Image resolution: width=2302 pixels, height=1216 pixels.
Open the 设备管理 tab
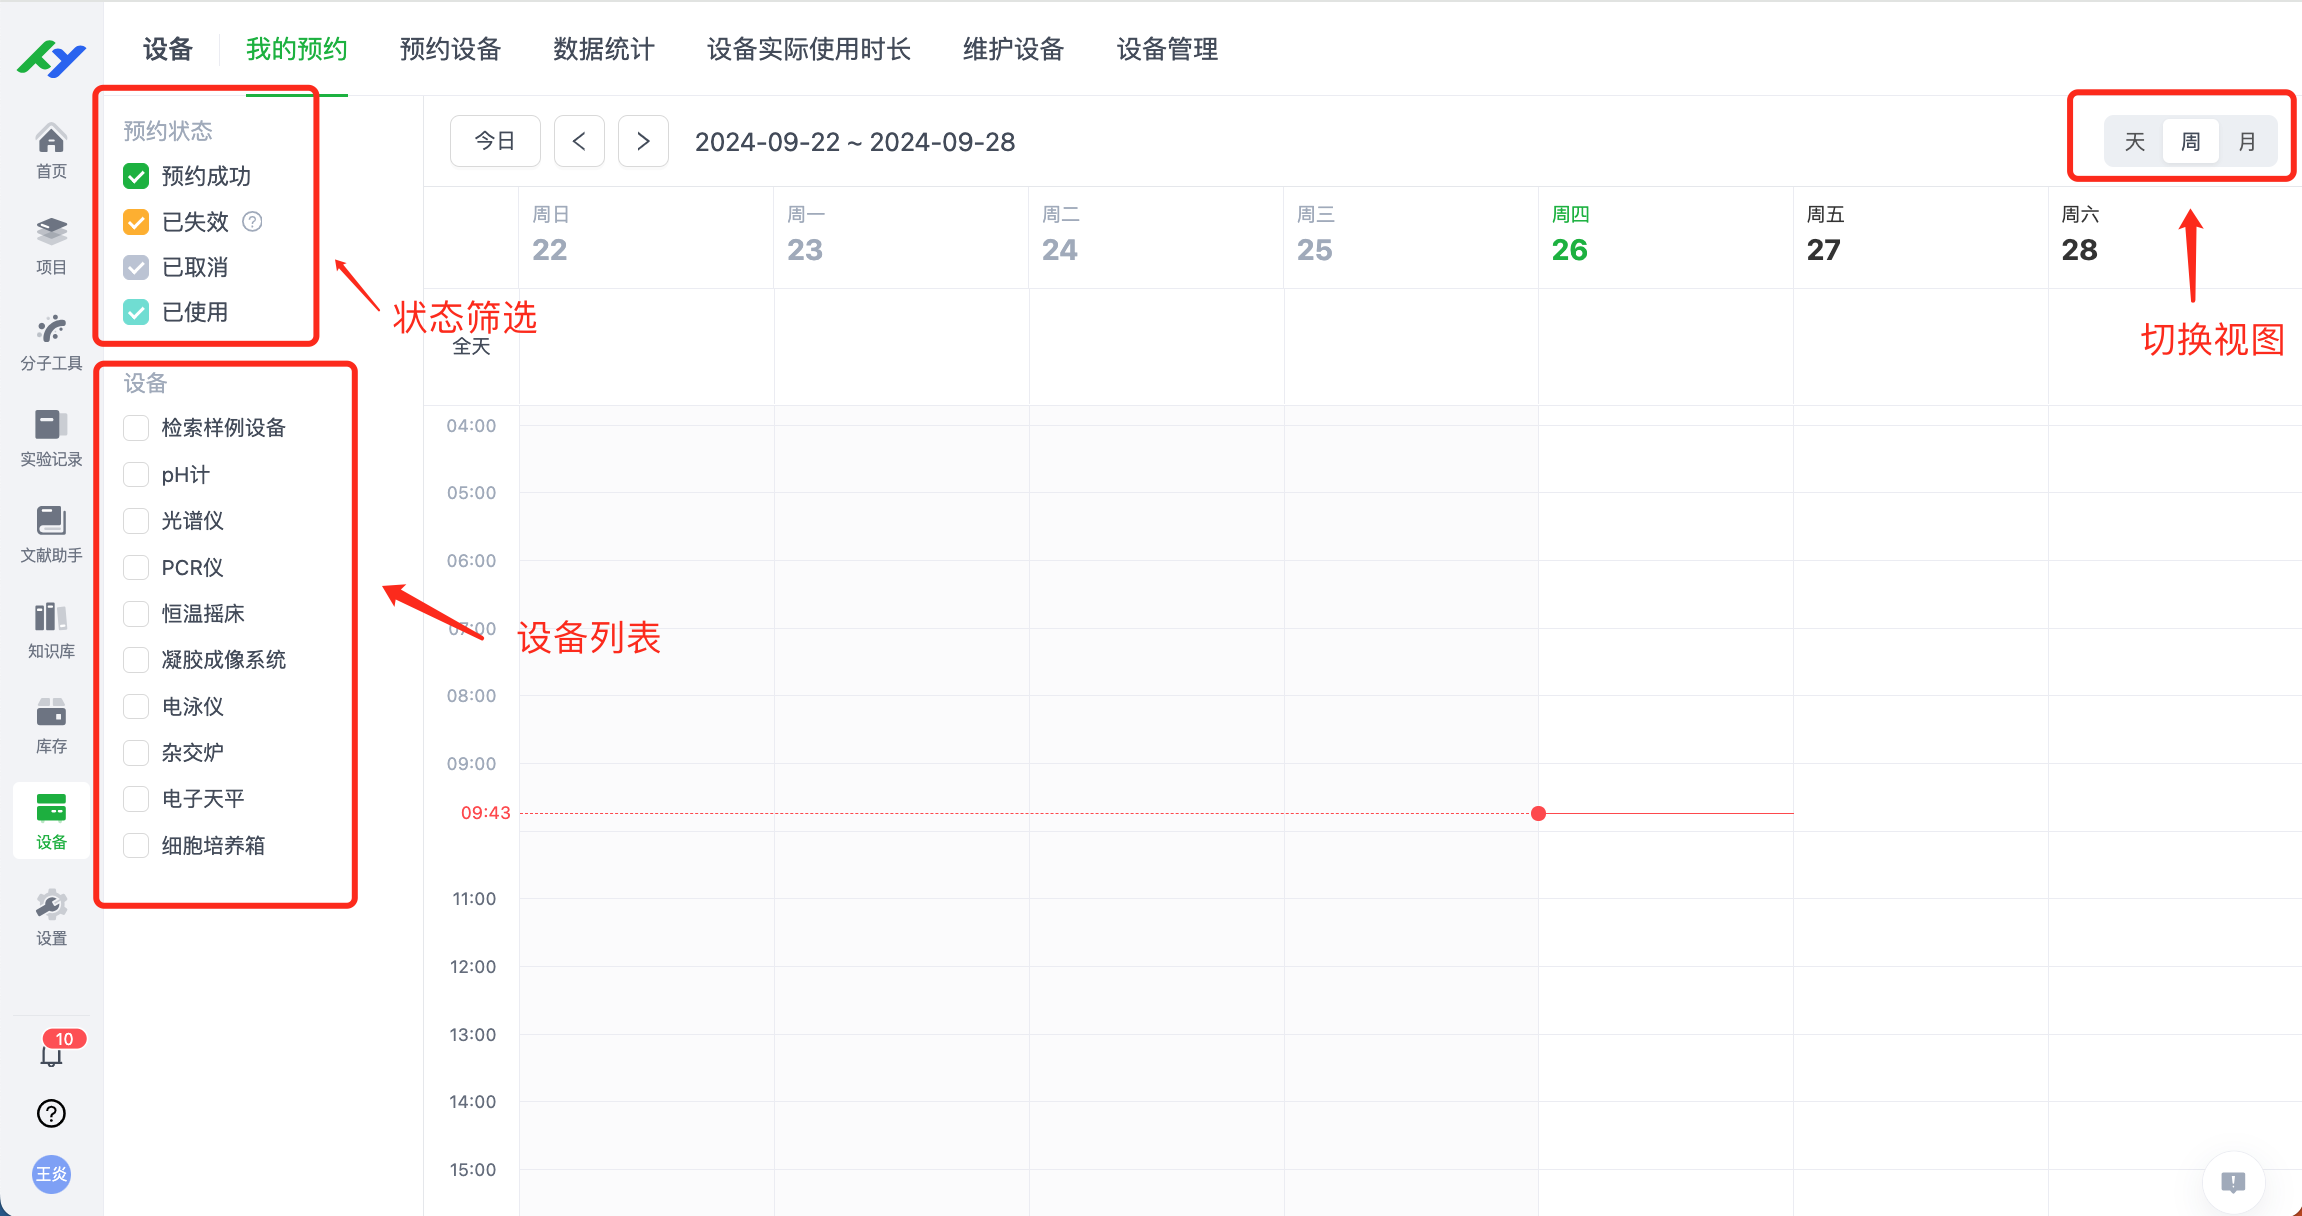tap(1166, 49)
